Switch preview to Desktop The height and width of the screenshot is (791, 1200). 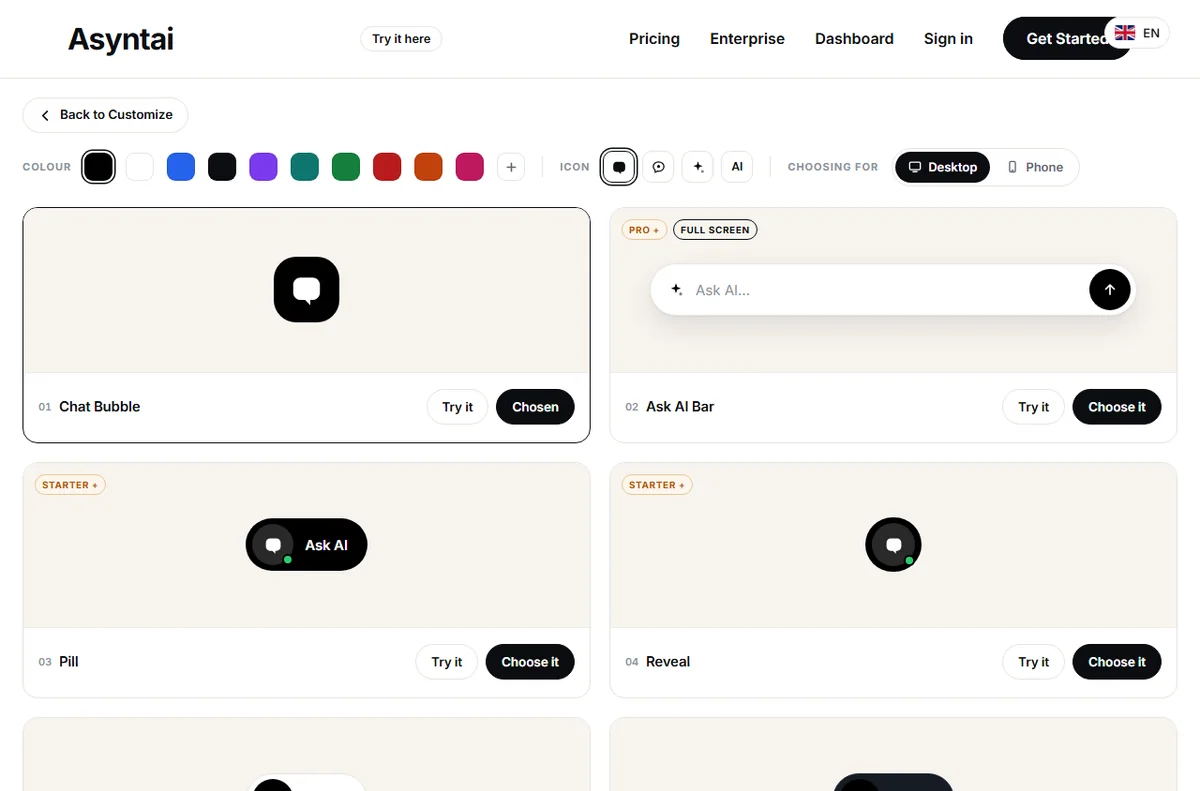[942, 167]
